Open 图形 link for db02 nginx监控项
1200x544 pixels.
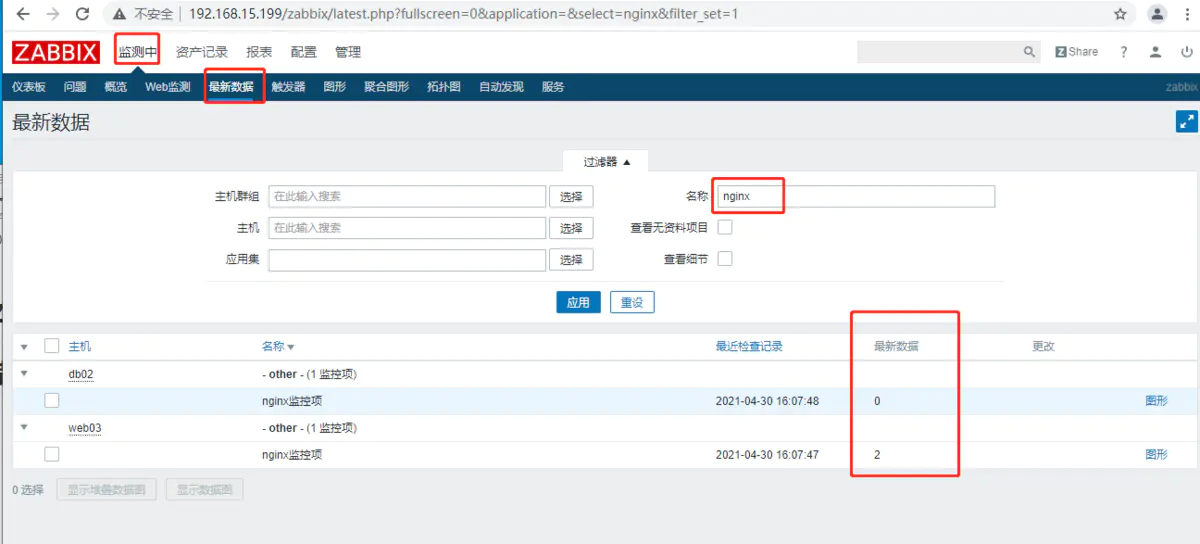[1156, 401]
